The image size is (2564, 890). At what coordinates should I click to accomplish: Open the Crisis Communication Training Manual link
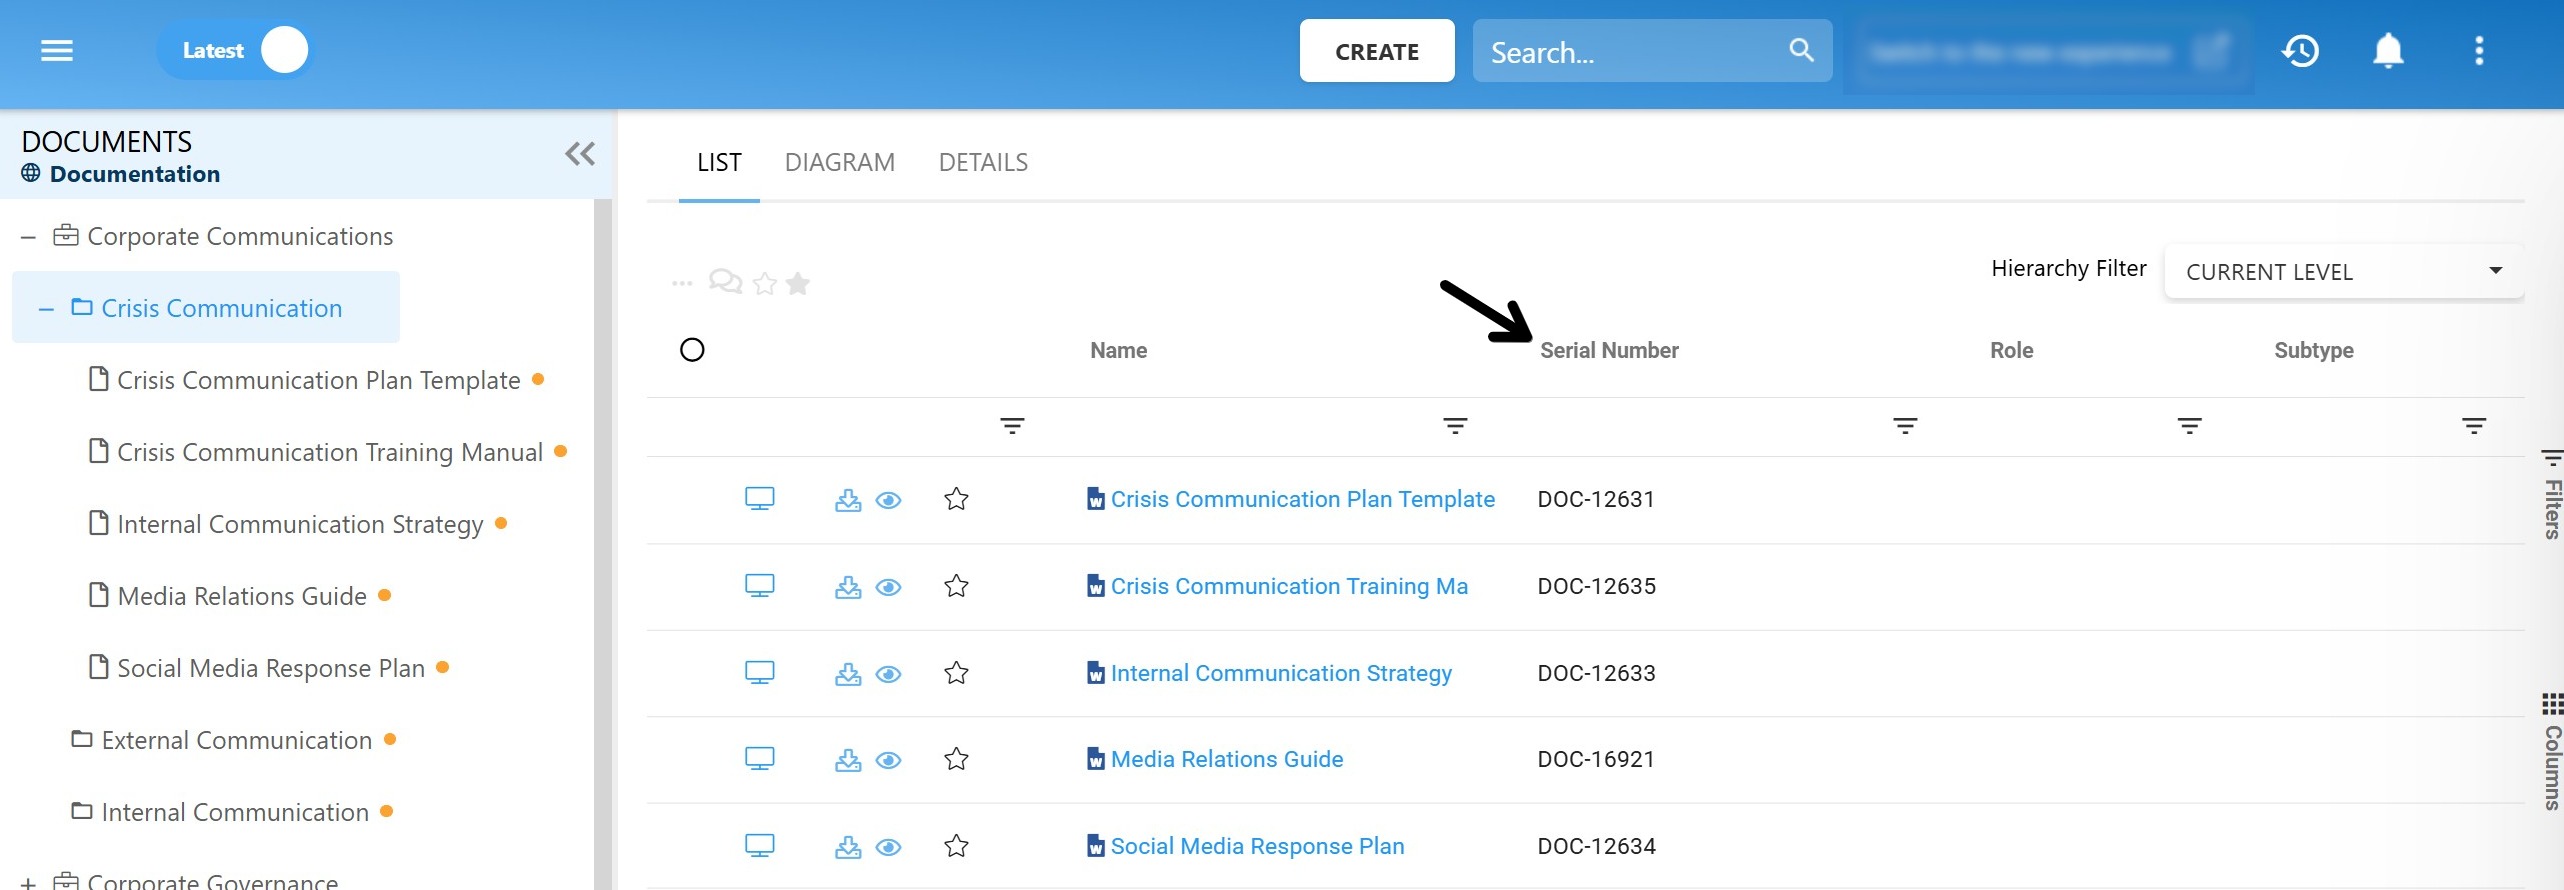(x=1288, y=586)
